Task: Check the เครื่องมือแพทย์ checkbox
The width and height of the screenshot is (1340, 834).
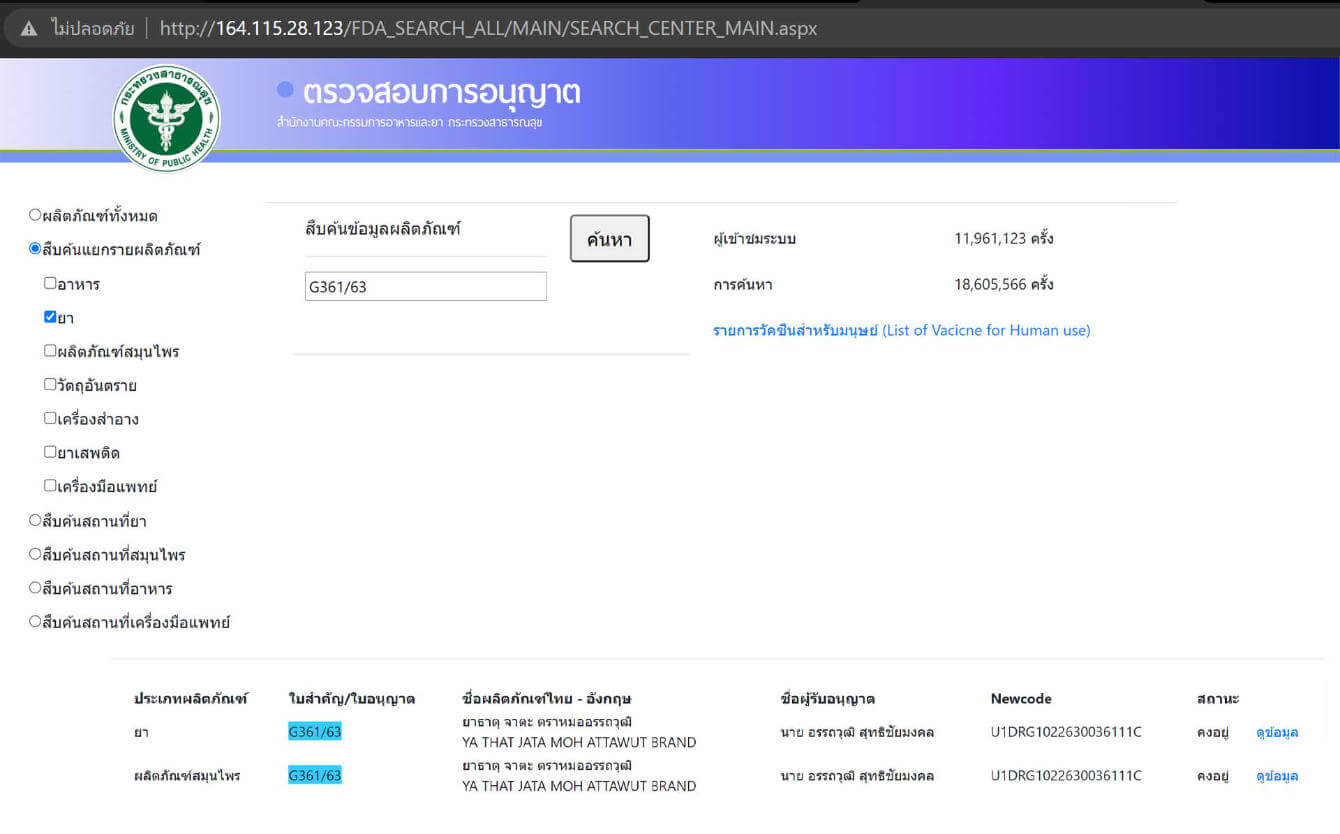Action: [50, 486]
